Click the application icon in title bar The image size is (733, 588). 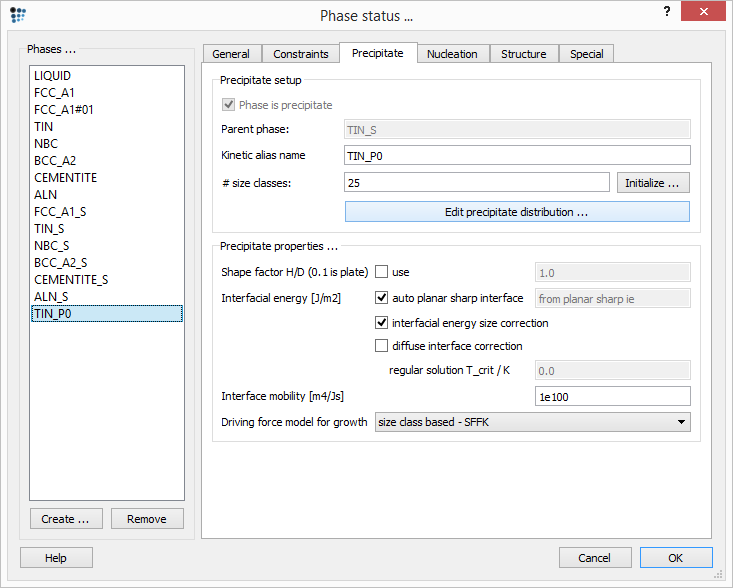18,15
